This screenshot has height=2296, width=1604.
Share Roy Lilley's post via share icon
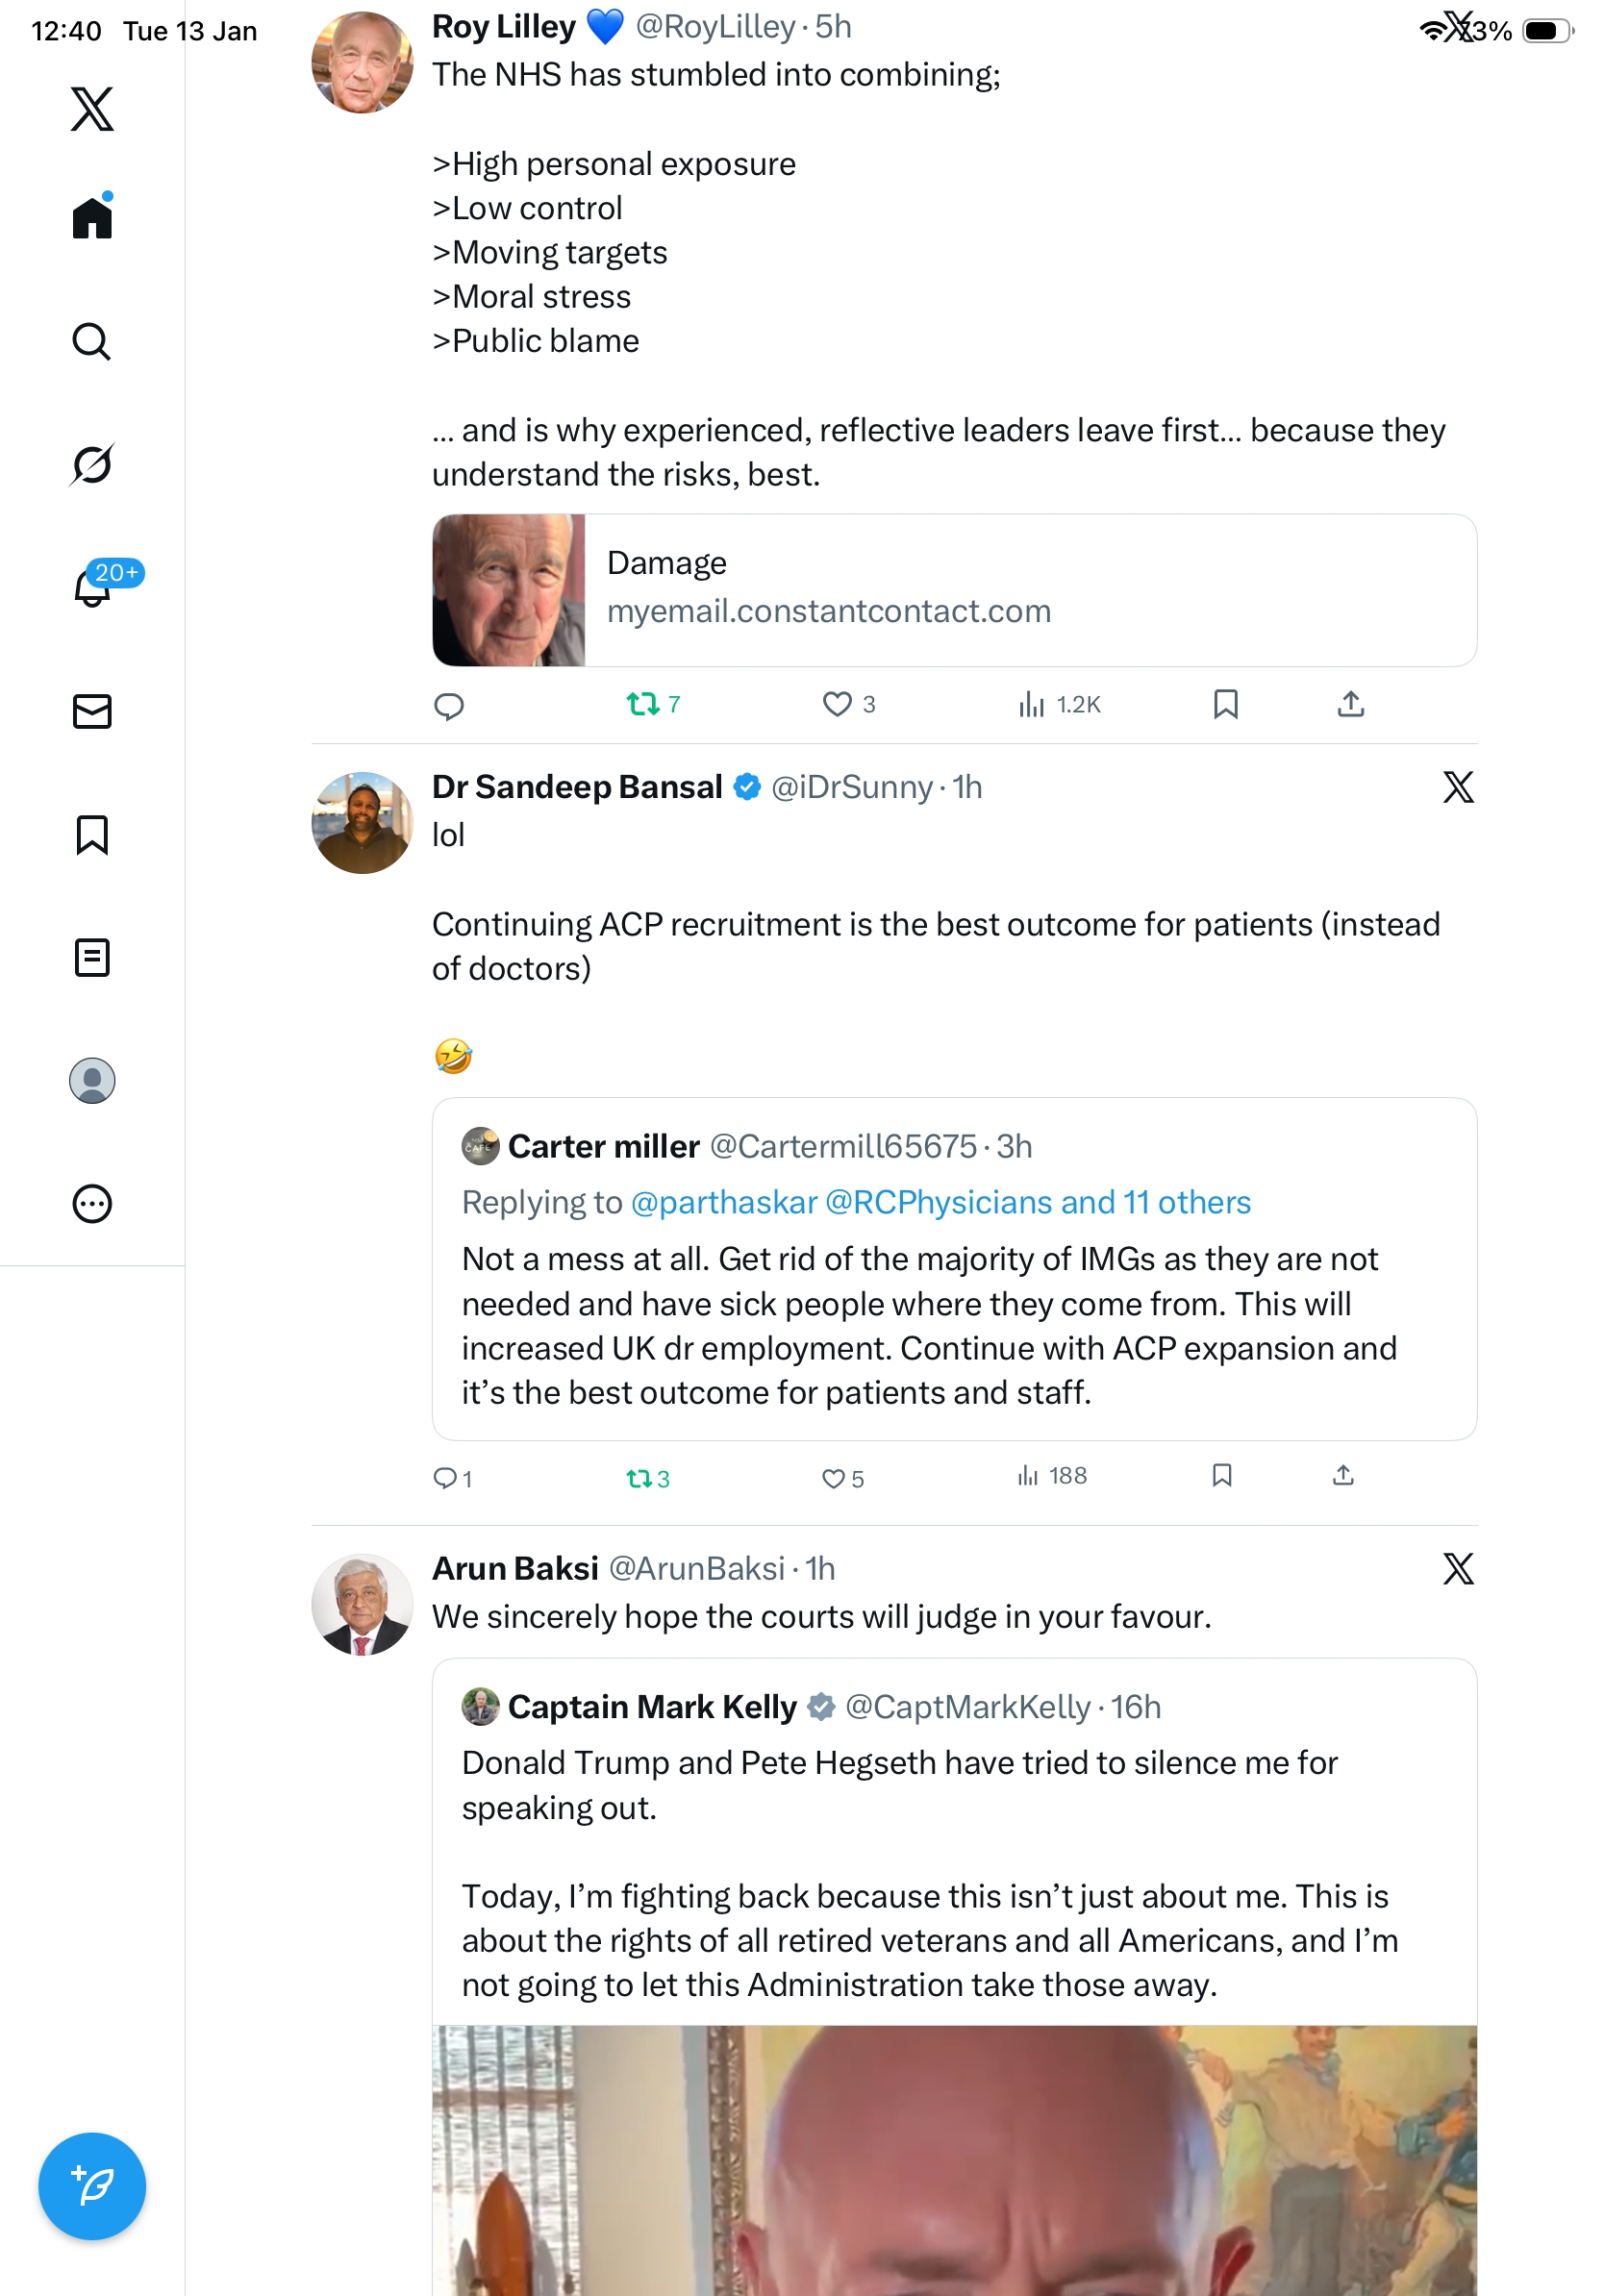(x=1350, y=704)
